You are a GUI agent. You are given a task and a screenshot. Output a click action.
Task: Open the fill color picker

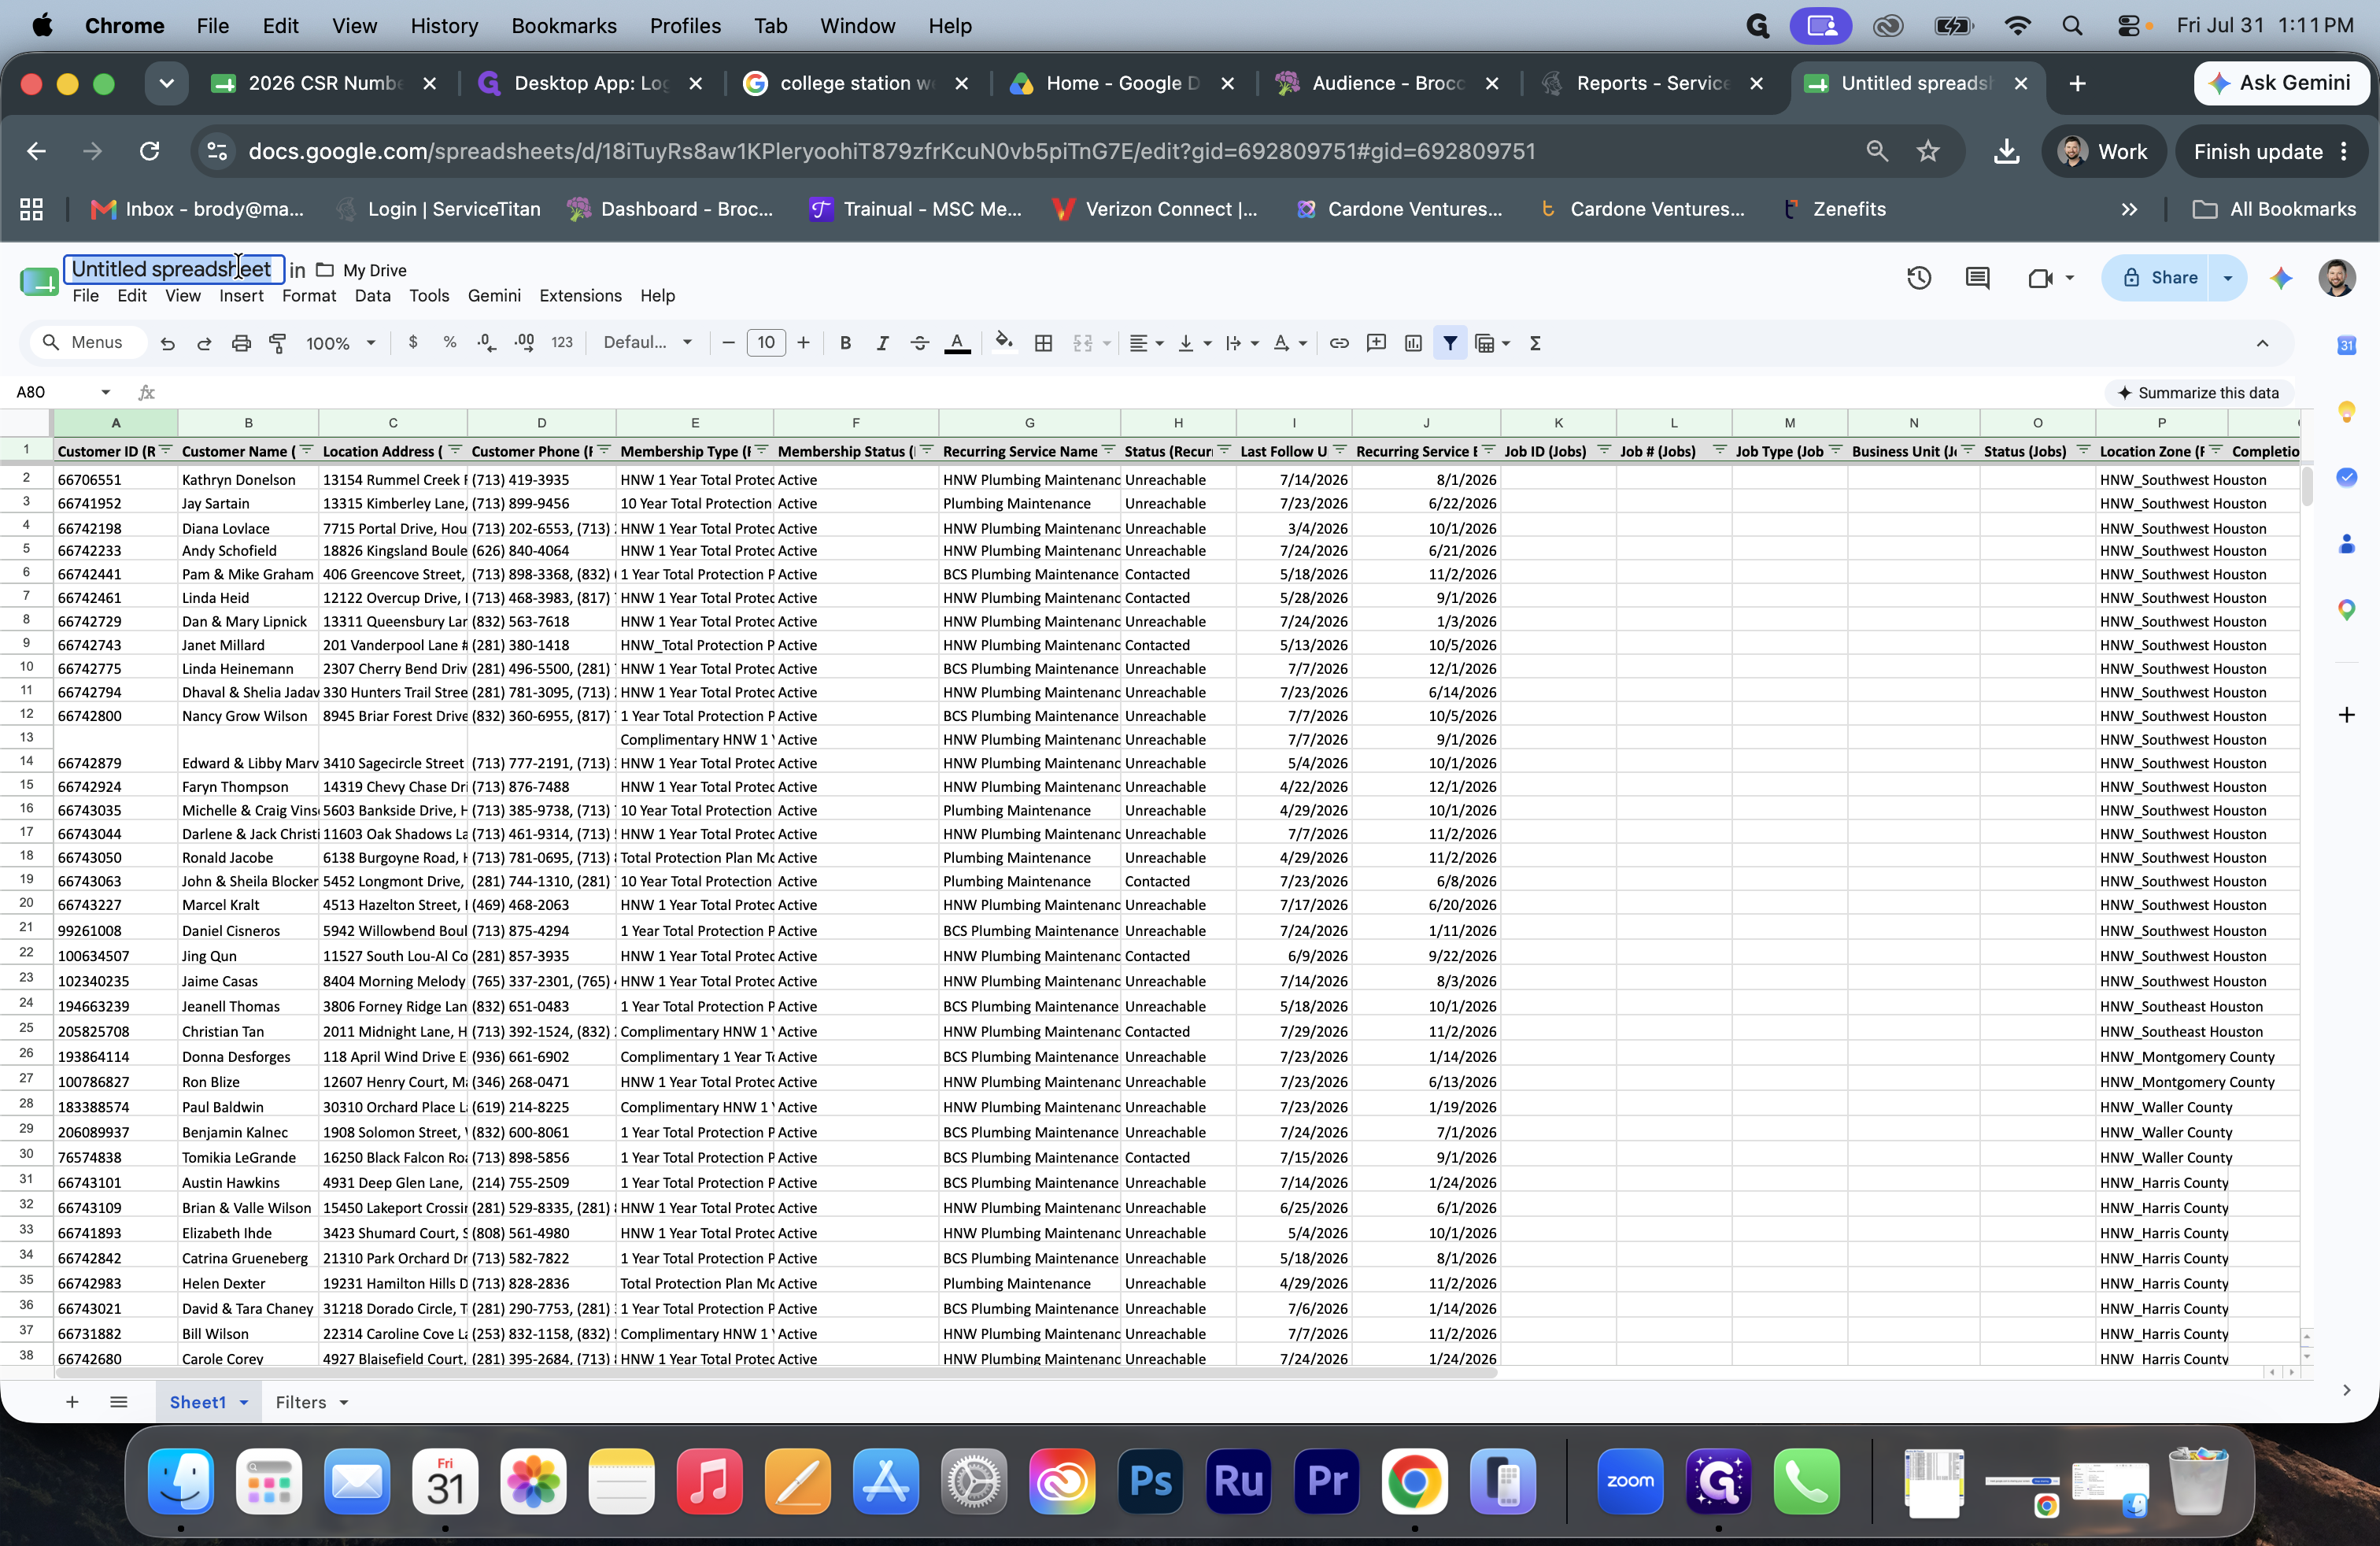click(1004, 343)
